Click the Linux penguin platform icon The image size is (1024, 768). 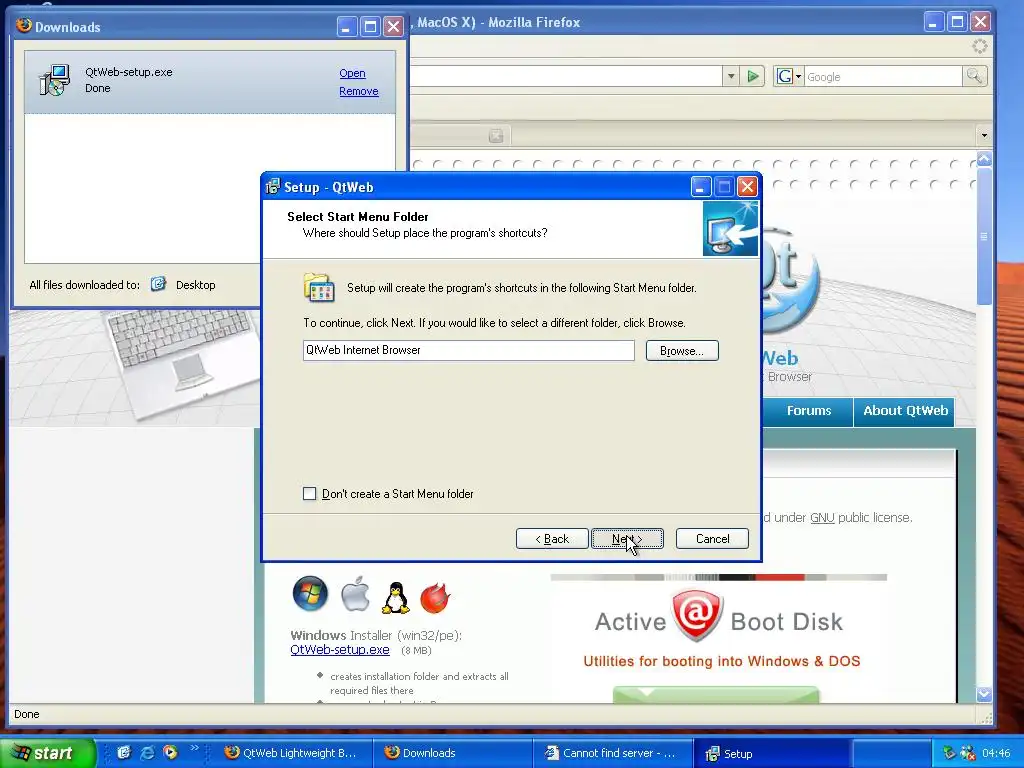pyautogui.click(x=395, y=597)
